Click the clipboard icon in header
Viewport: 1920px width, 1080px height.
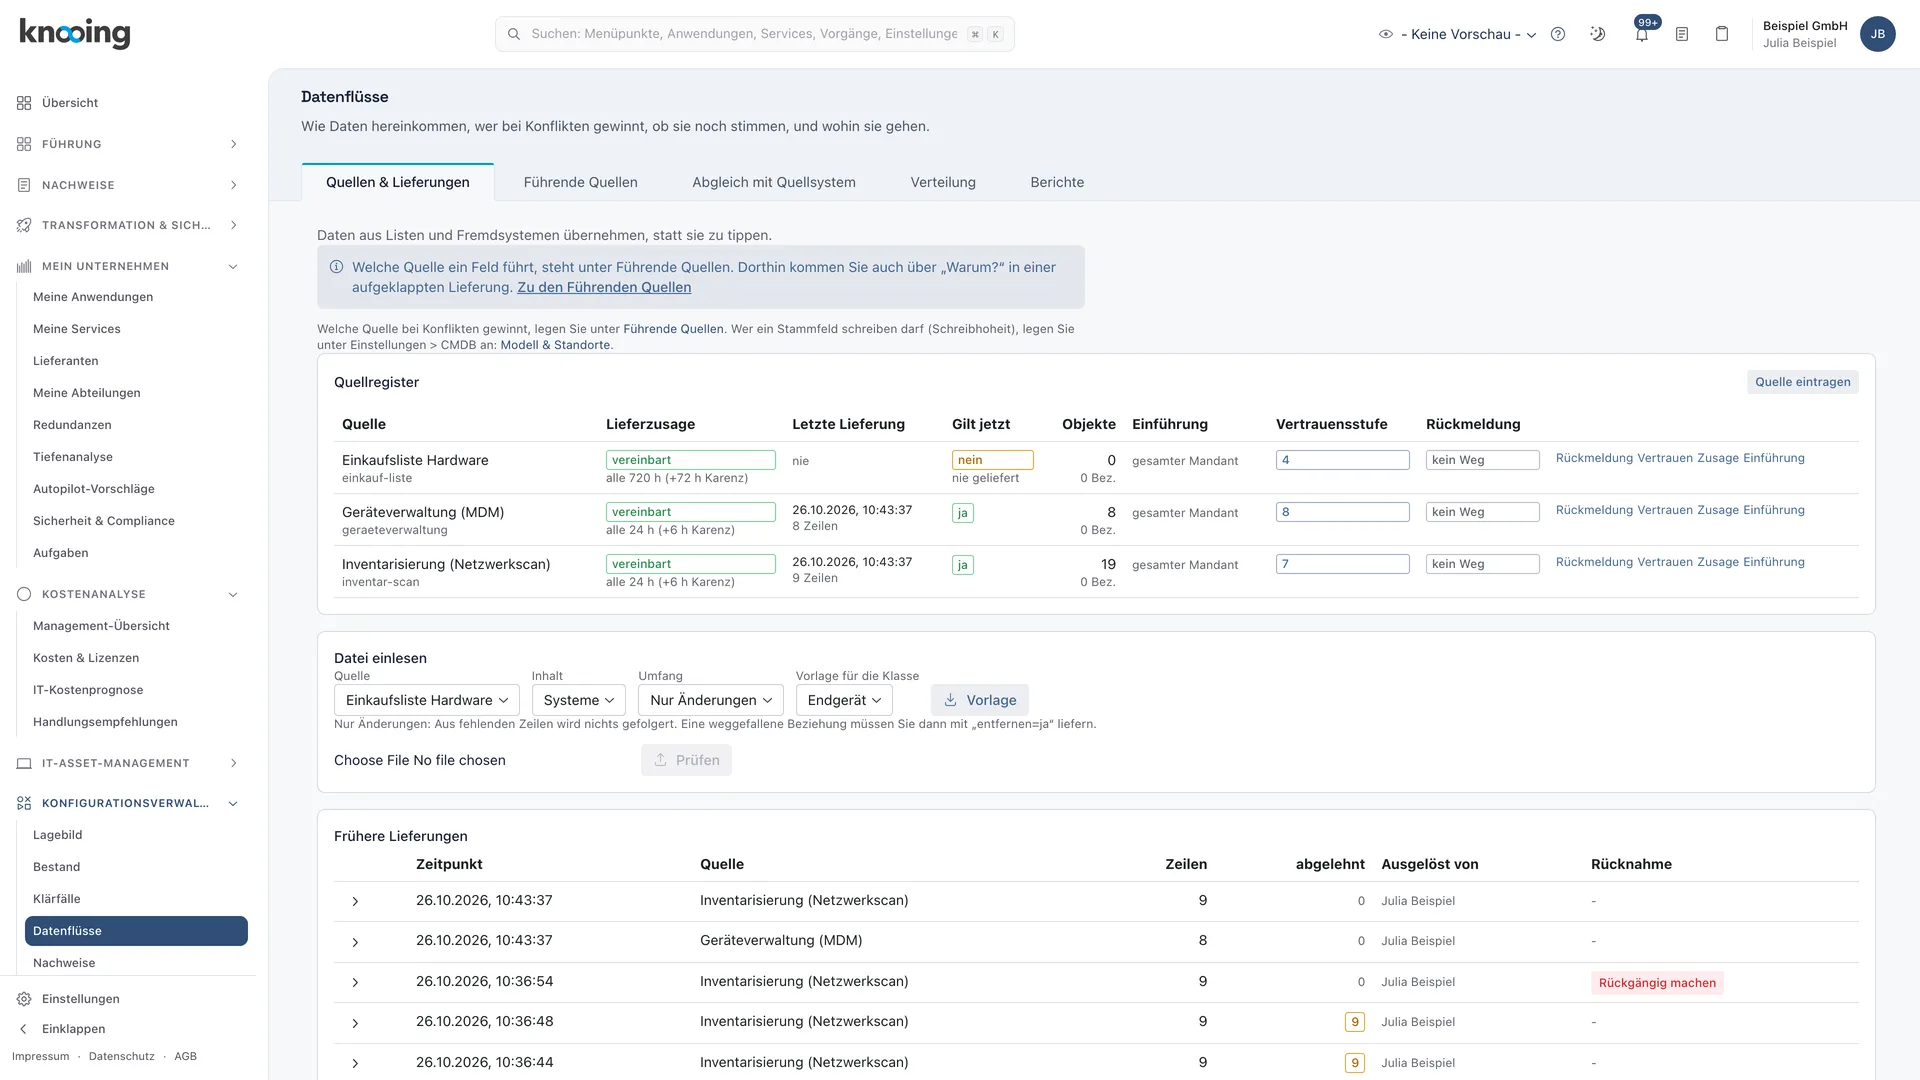pyautogui.click(x=1722, y=34)
